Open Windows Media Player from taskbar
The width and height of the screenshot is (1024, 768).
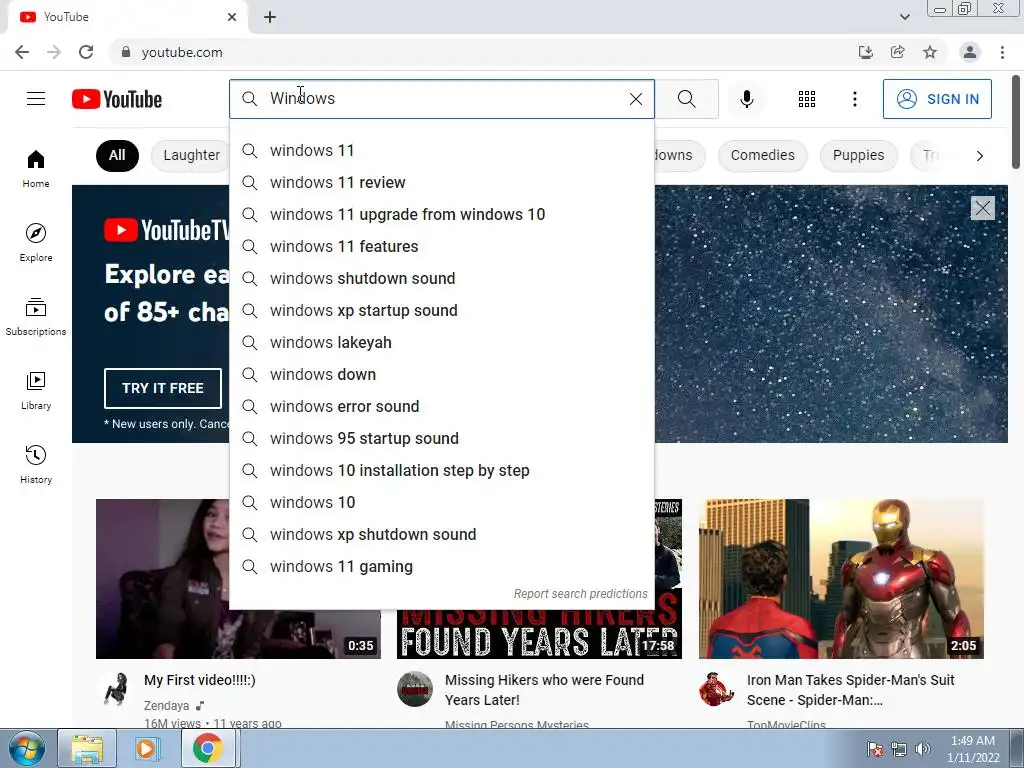pos(147,748)
